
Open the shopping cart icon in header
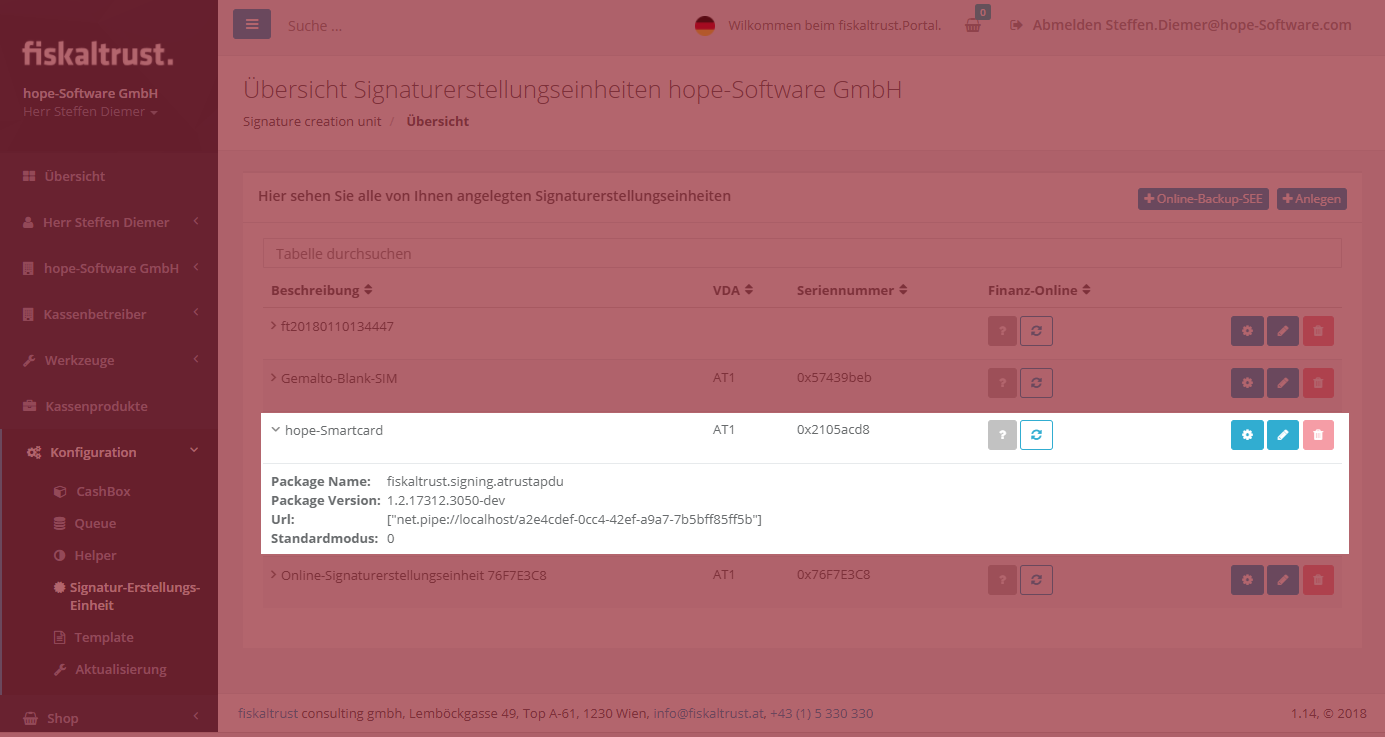(973, 25)
